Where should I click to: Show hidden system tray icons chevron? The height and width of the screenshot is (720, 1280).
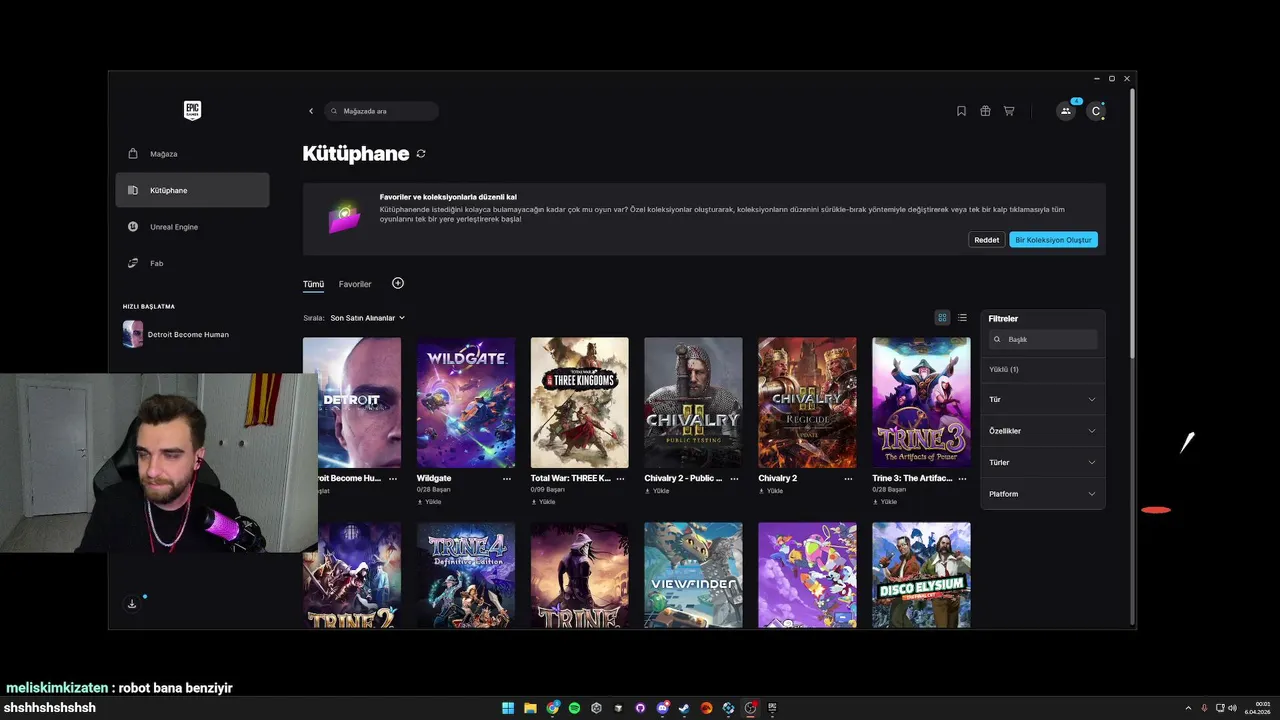1188,708
